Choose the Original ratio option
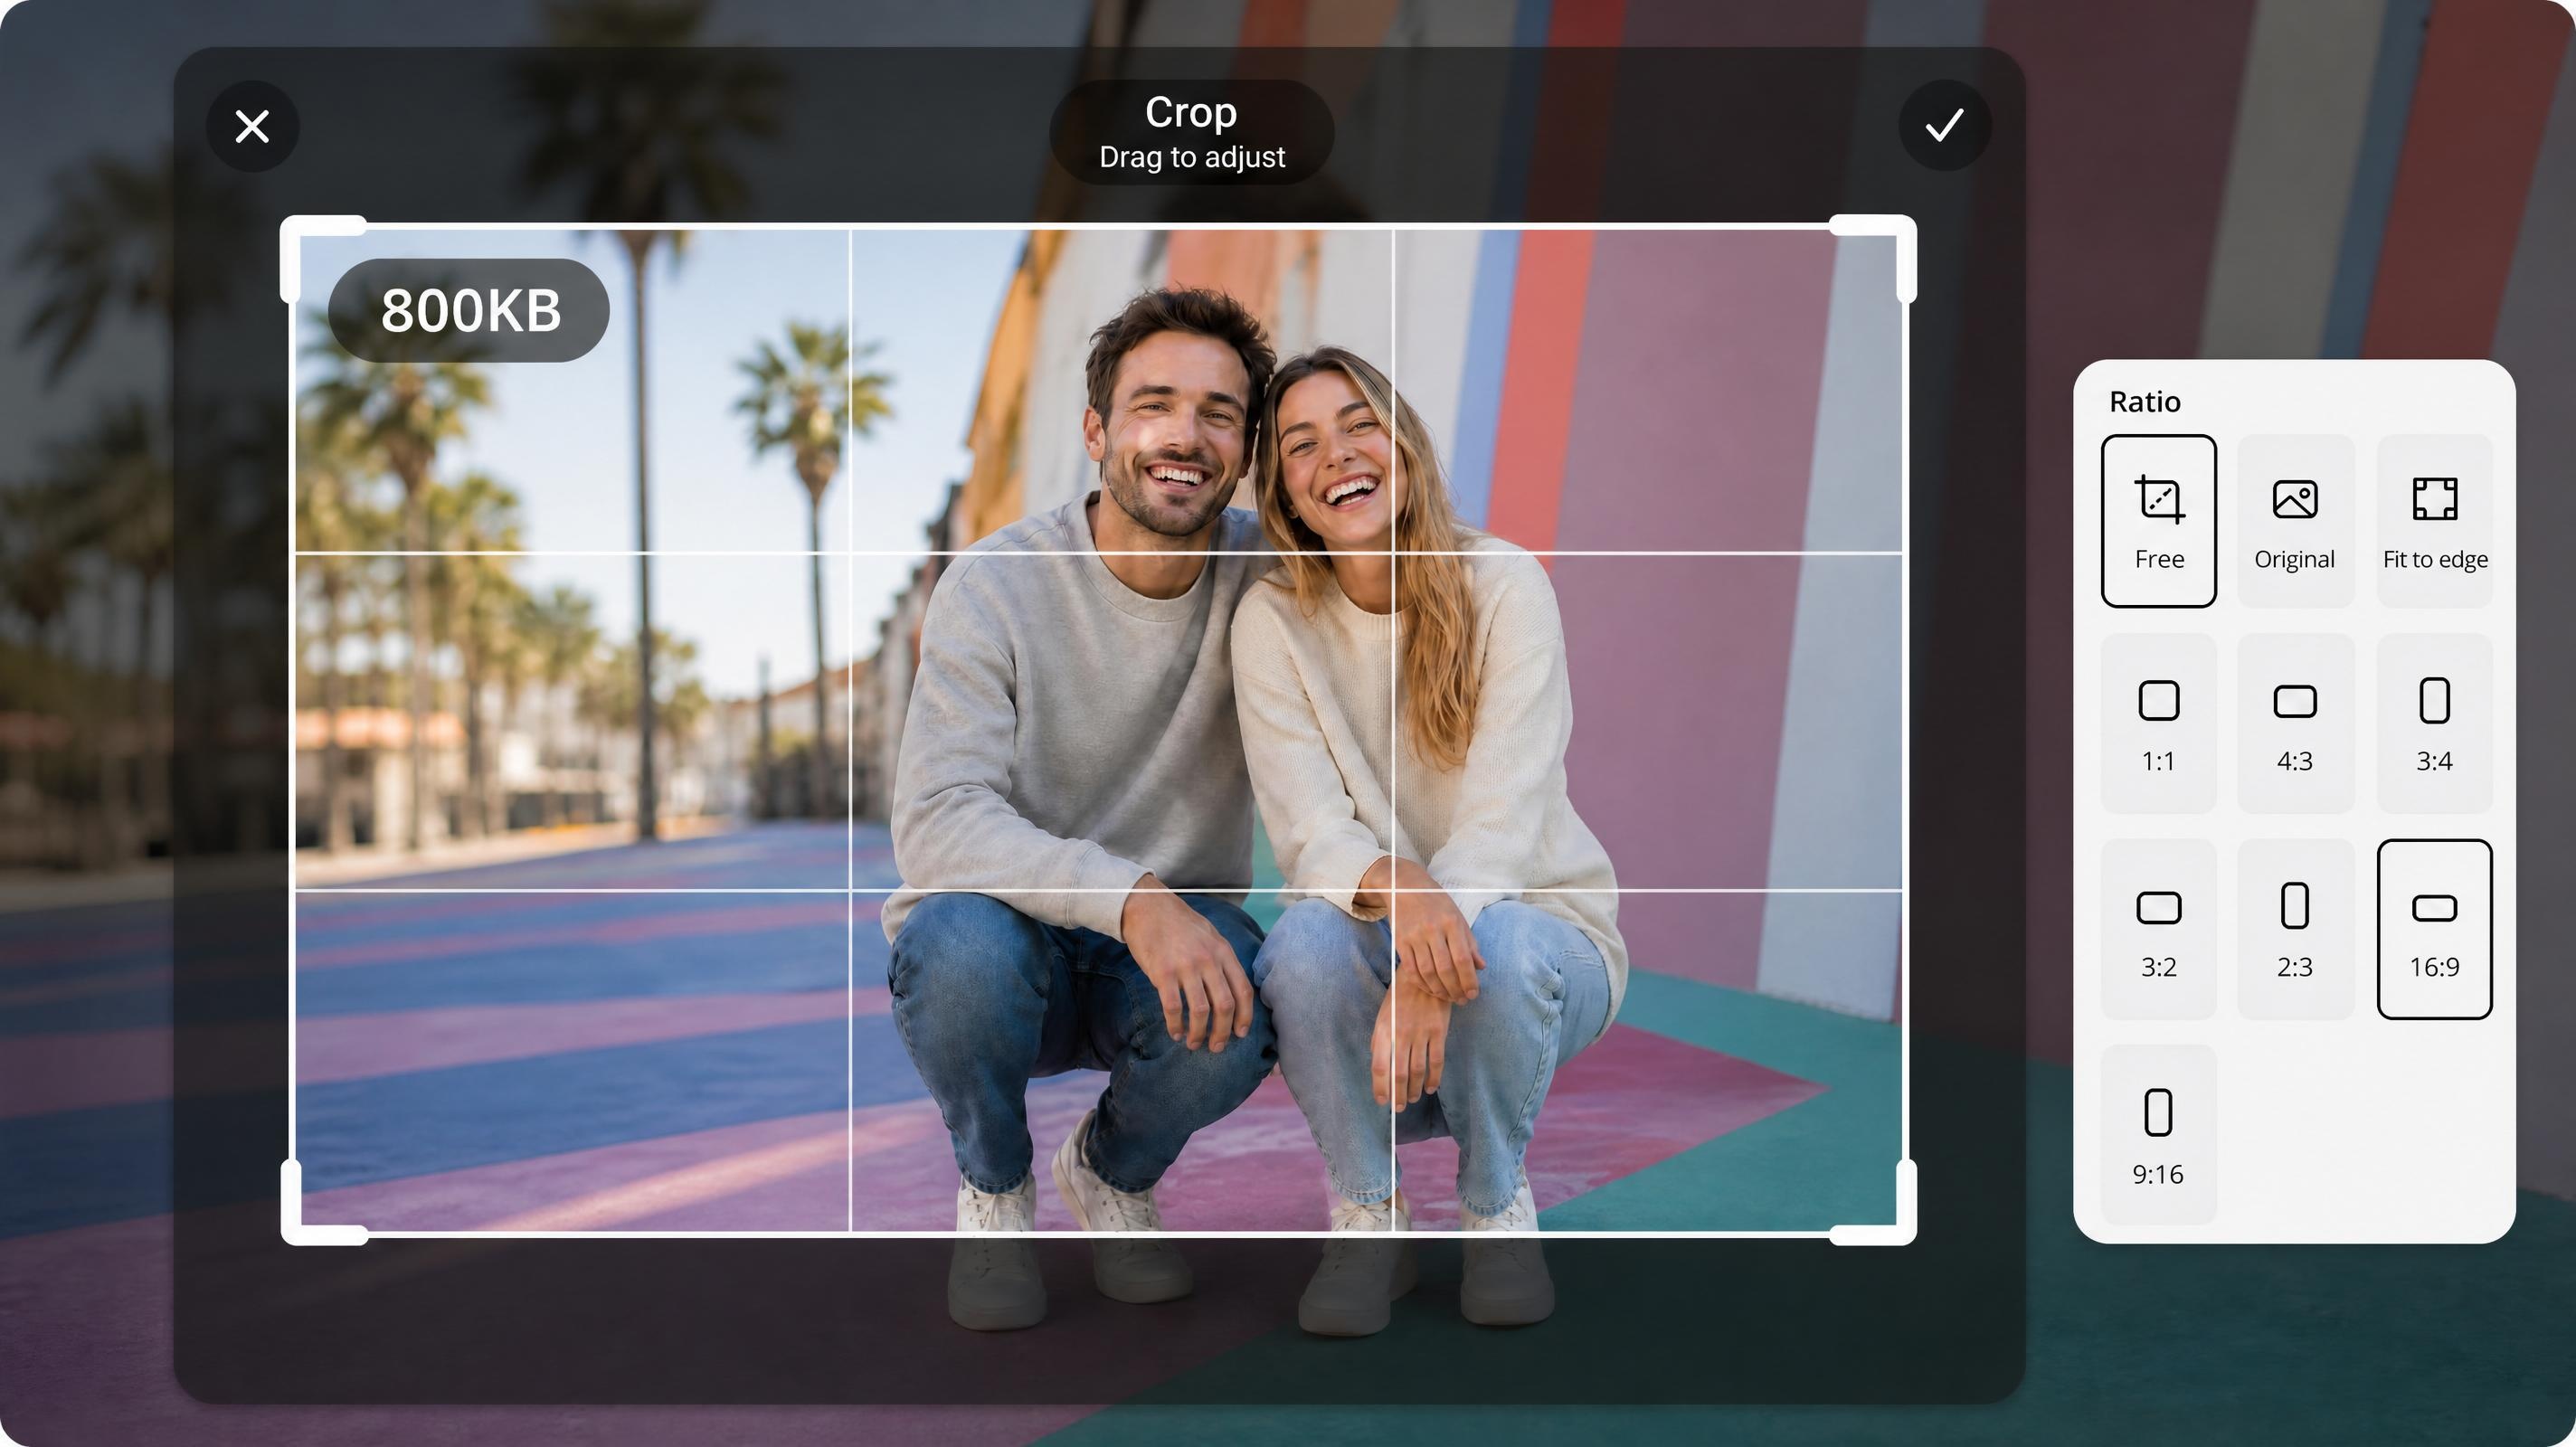 (2295, 521)
